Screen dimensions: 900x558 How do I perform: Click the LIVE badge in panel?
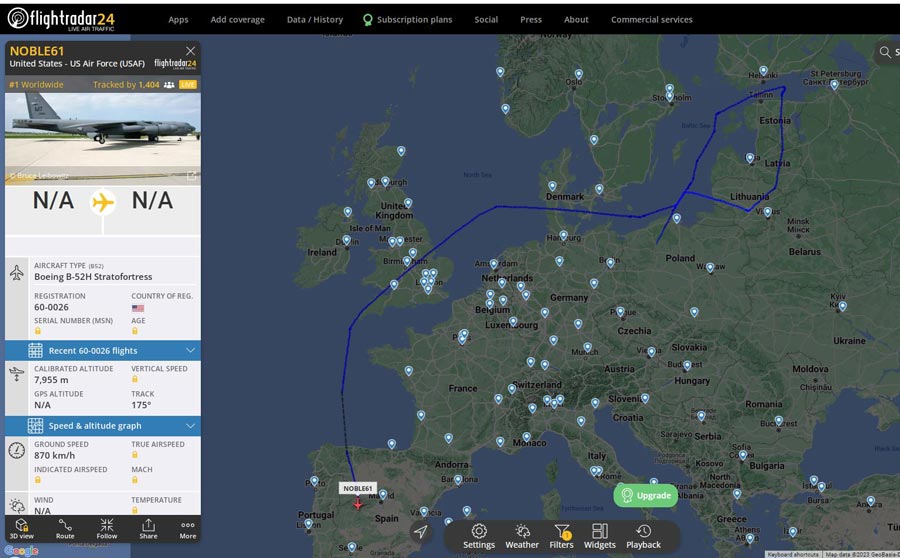[x=188, y=84]
